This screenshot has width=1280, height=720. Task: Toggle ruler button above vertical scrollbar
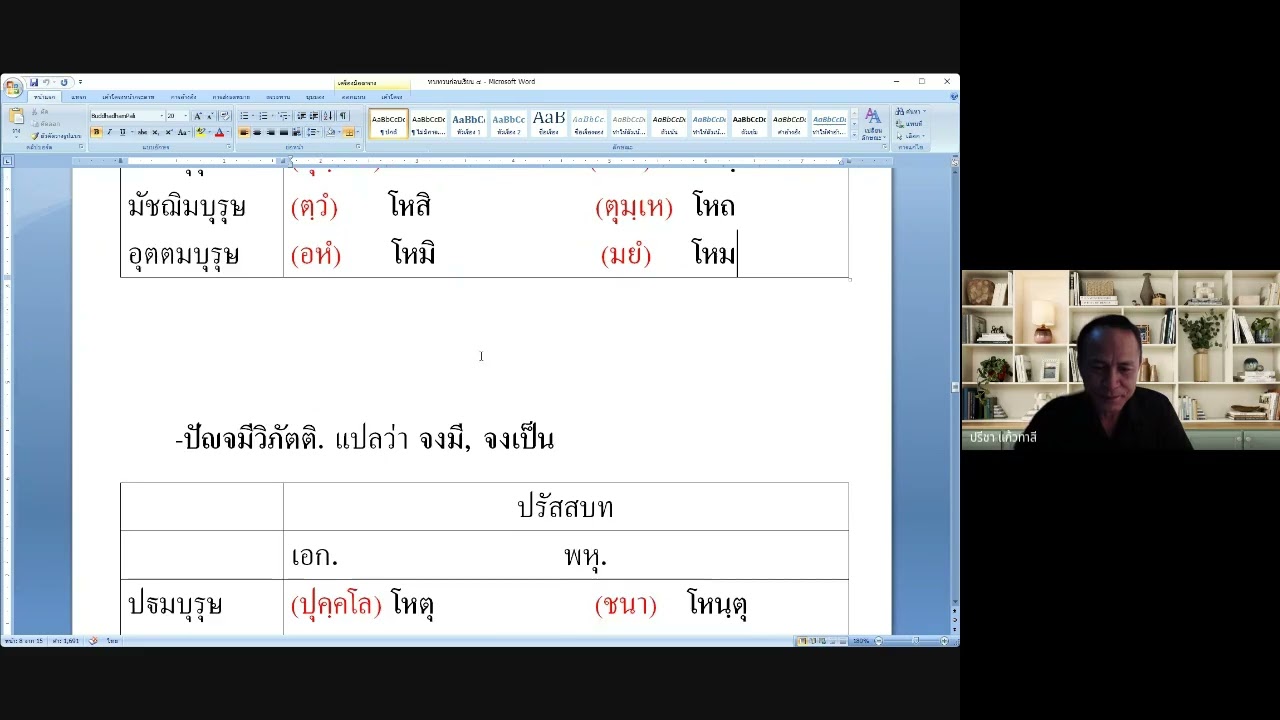tap(953, 161)
